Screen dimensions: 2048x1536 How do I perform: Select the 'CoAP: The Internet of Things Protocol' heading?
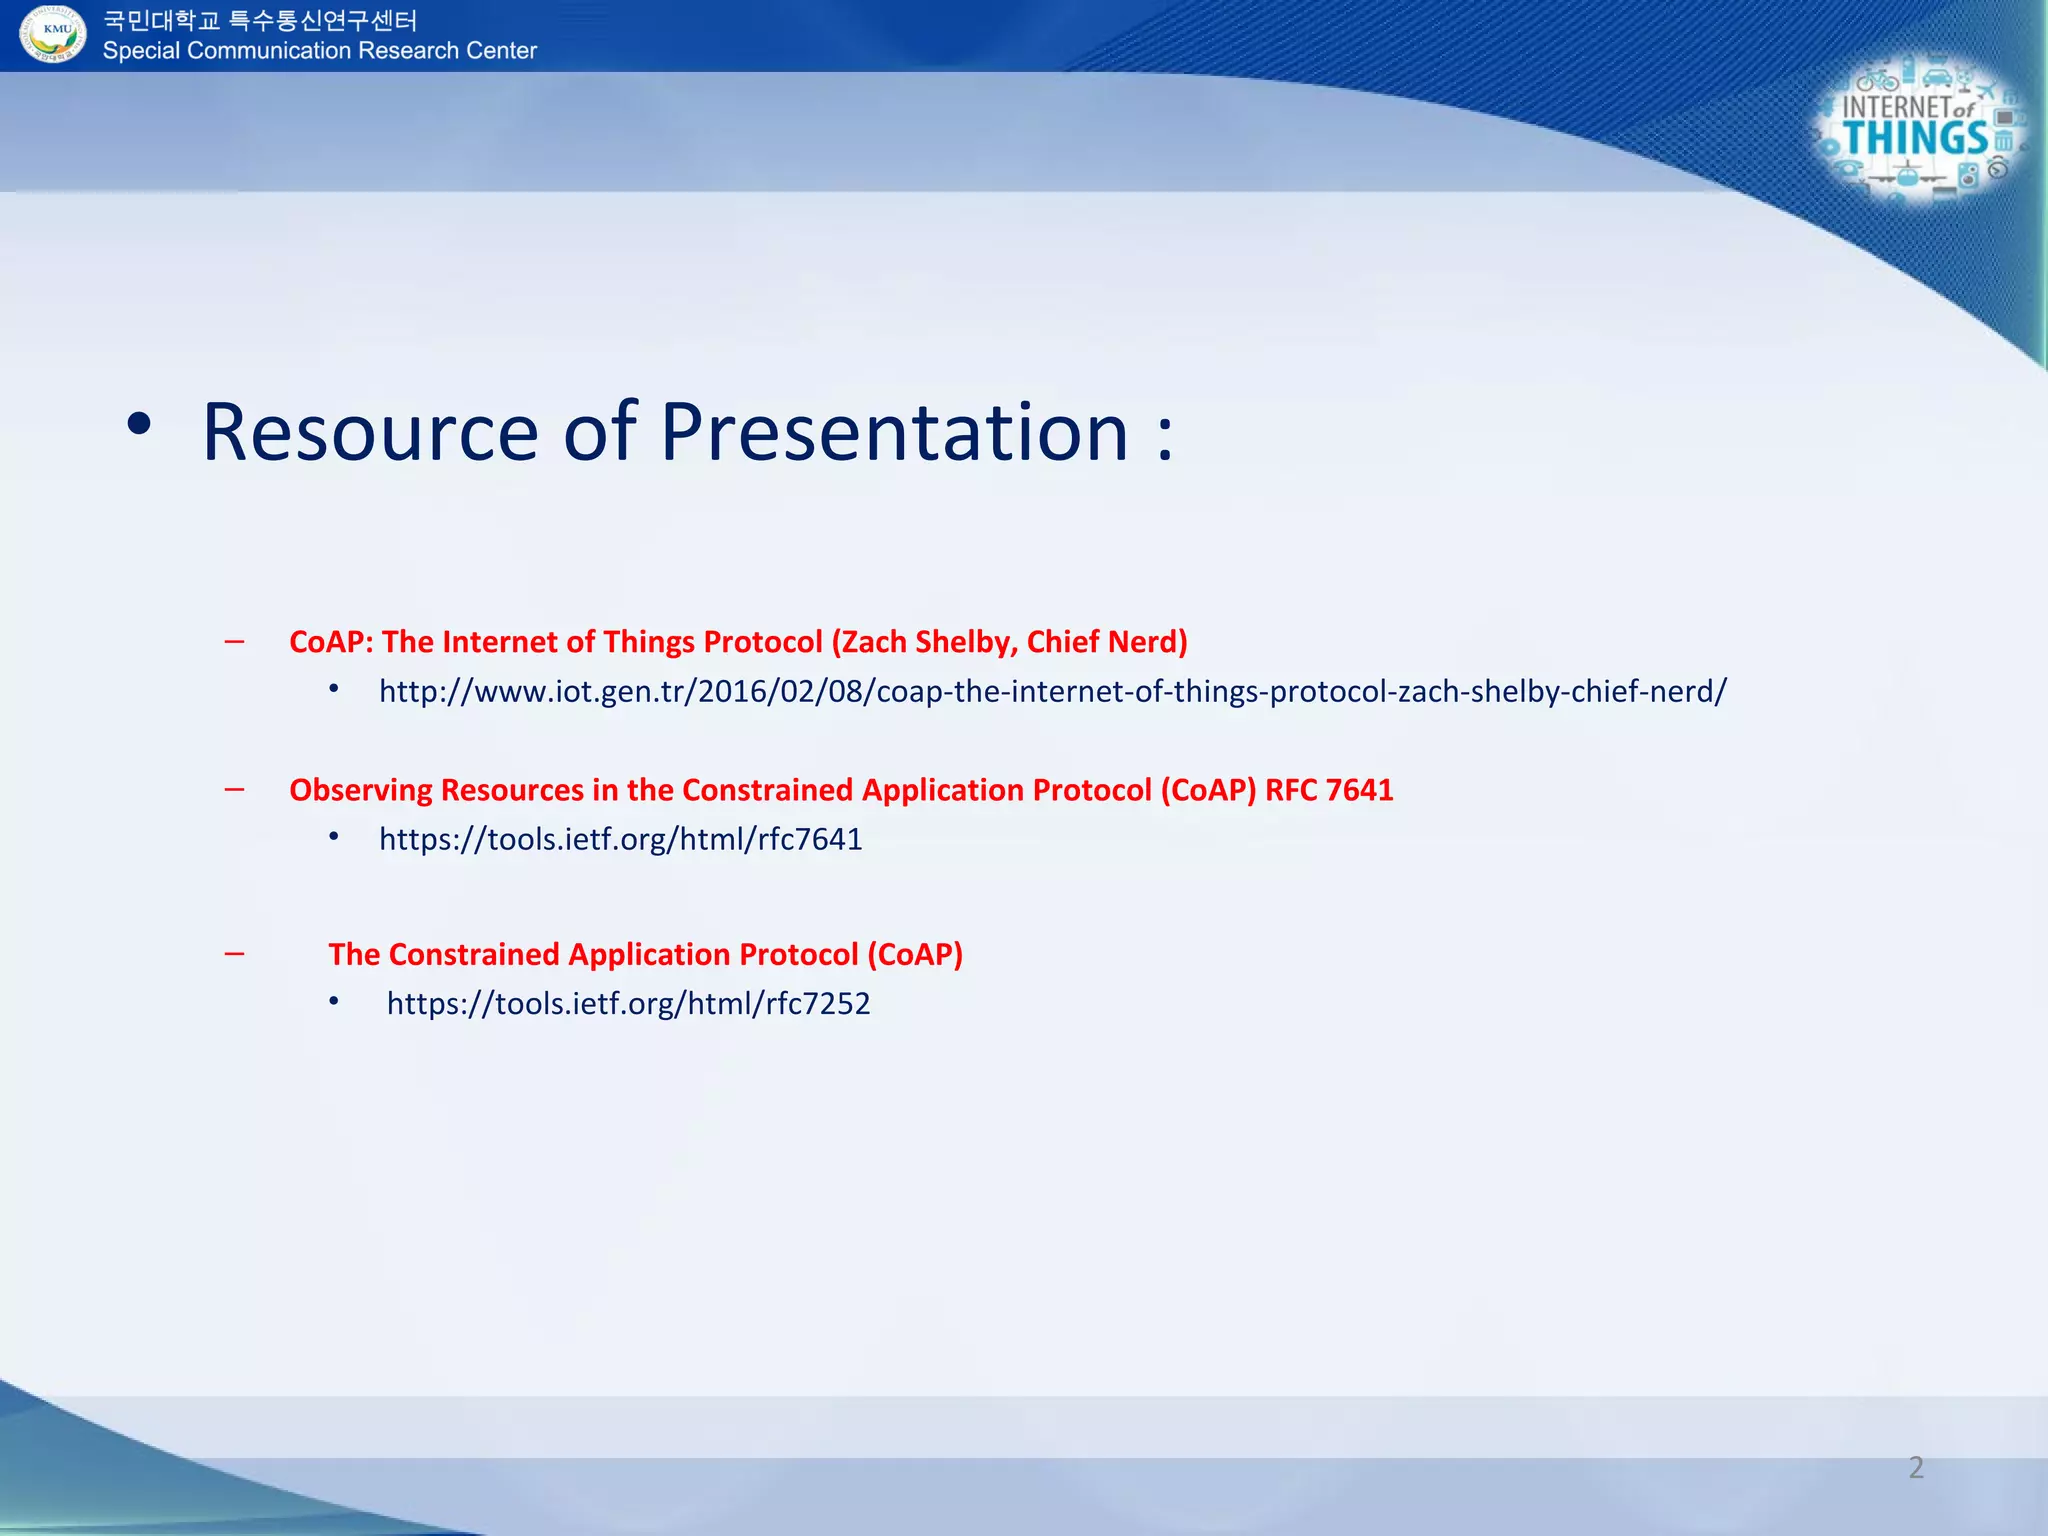tap(738, 641)
